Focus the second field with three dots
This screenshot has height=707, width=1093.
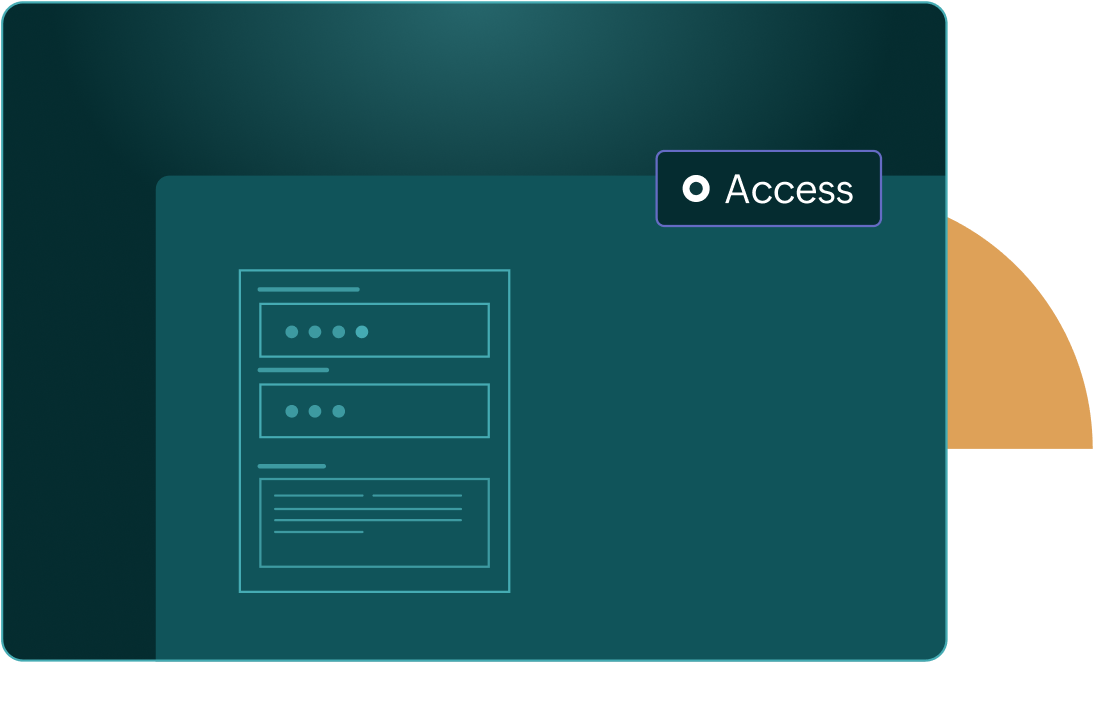[x=374, y=411]
